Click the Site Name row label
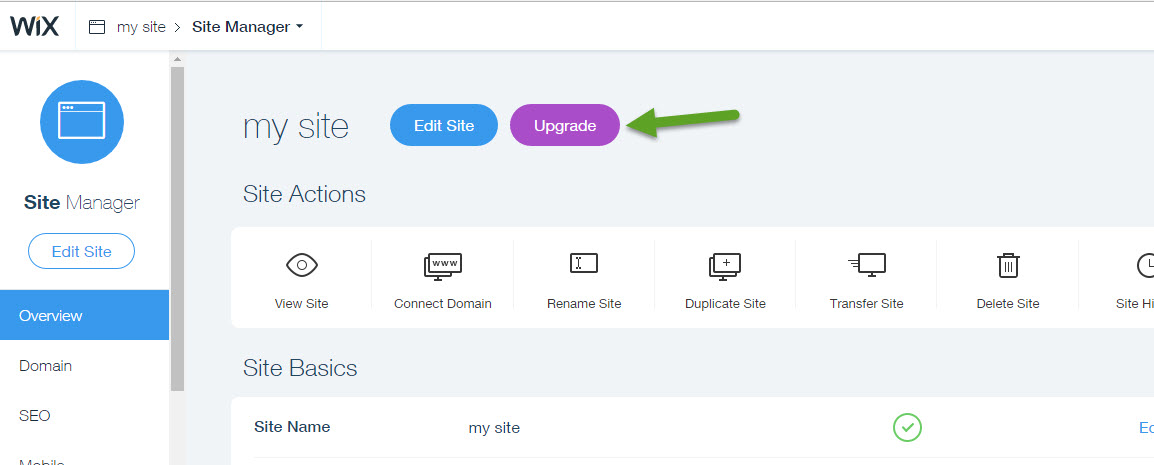This screenshot has width=1154, height=465. click(292, 427)
